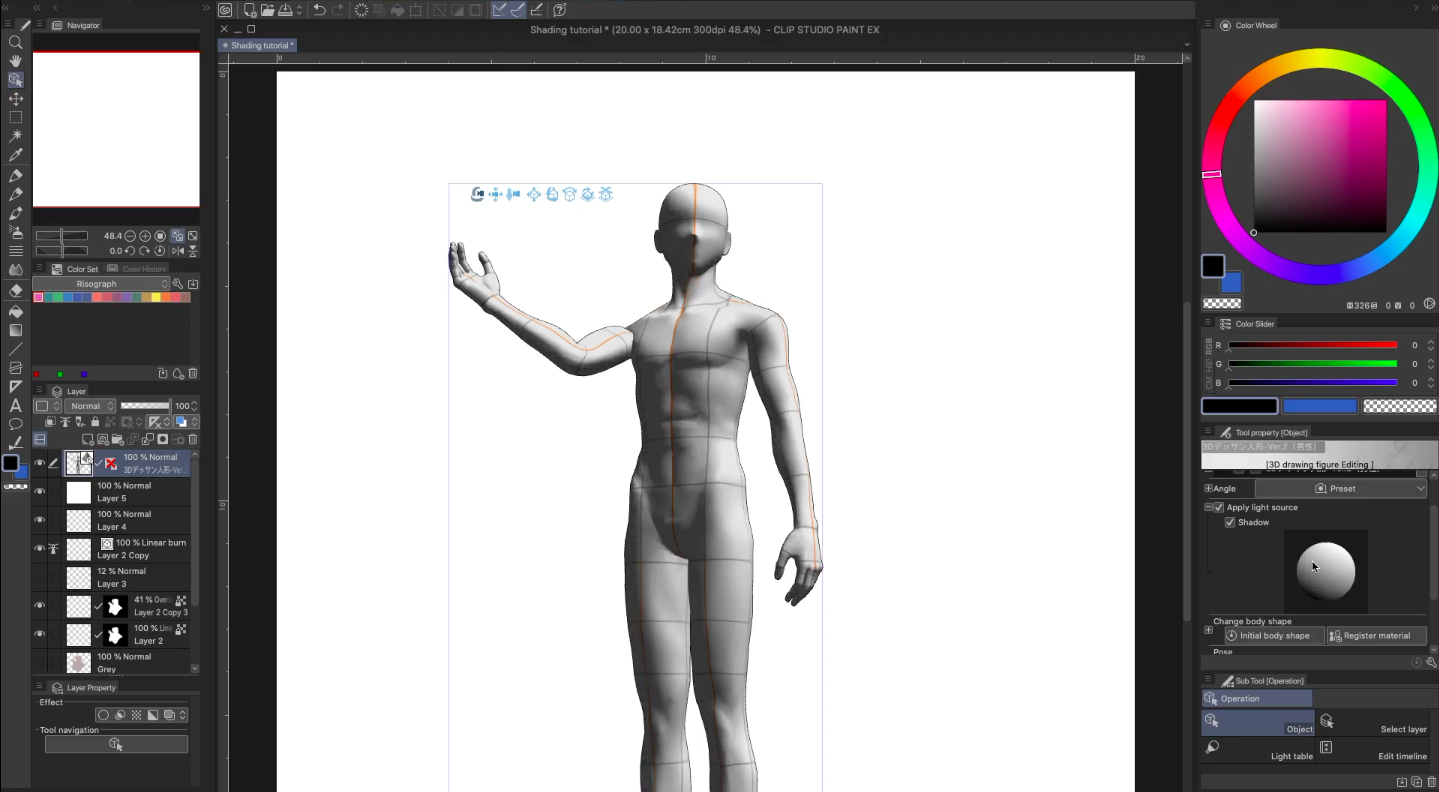Hide the 3D drawing figure layer
The image size is (1439, 792).
coord(40,463)
